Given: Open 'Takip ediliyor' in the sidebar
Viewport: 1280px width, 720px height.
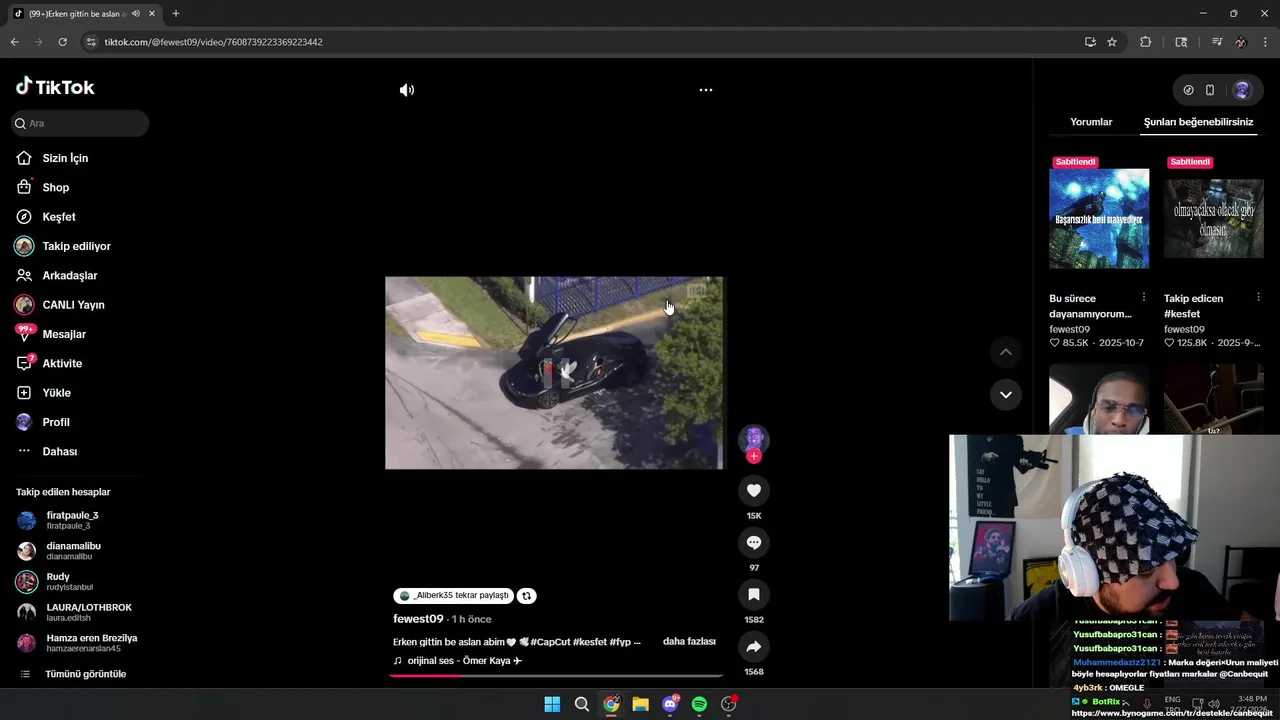Looking at the screenshot, I should (76, 246).
